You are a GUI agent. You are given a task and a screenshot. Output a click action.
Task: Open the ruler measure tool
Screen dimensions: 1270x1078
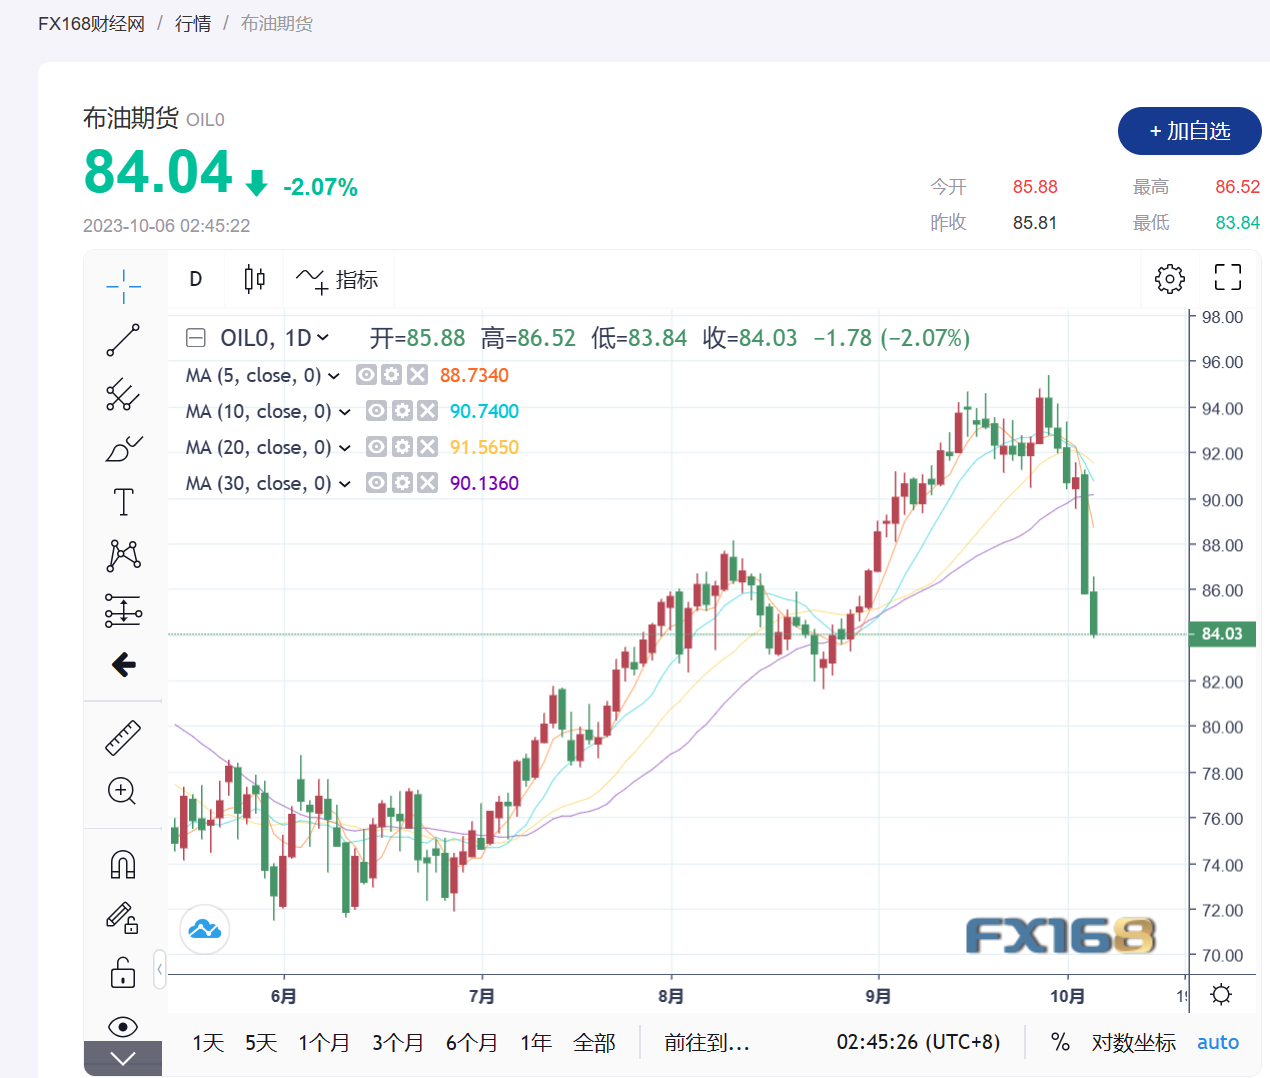tap(123, 738)
